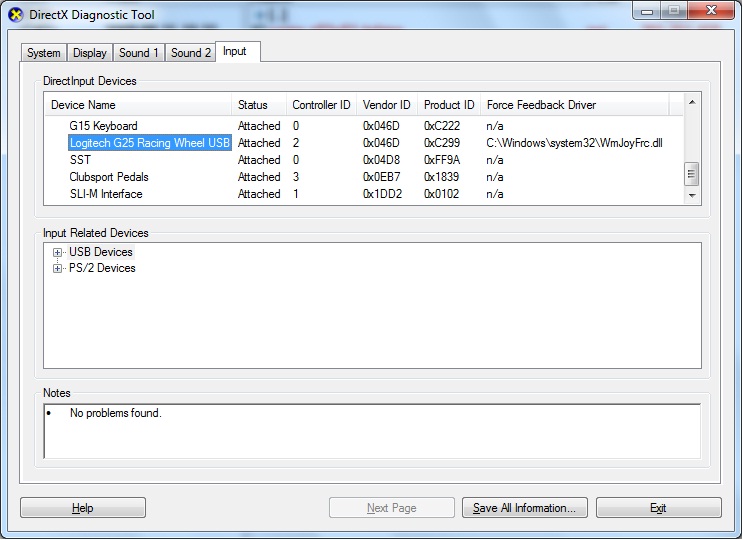Exit the DirectX Diagnostic Tool
Viewport: 743px width, 540px height.
(x=658, y=508)
